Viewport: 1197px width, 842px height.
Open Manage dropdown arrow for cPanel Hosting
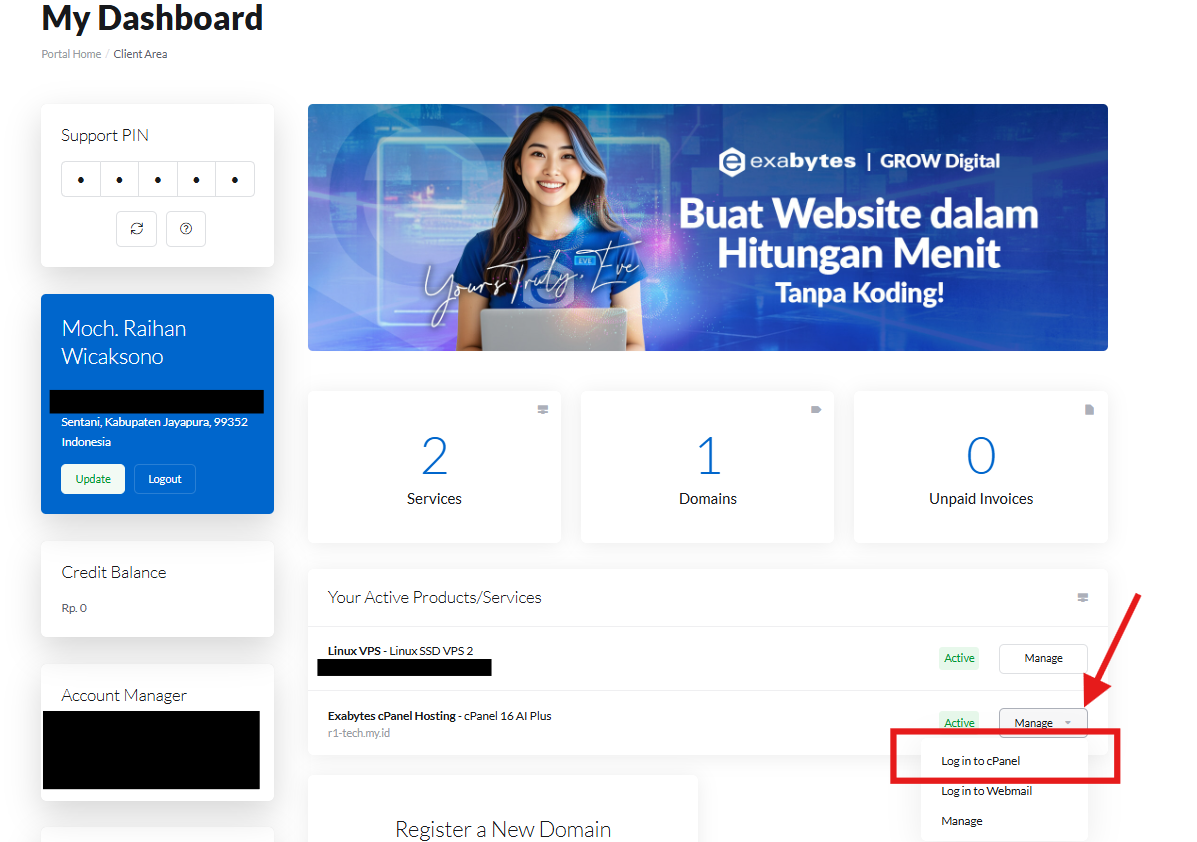coord(1068,723)
